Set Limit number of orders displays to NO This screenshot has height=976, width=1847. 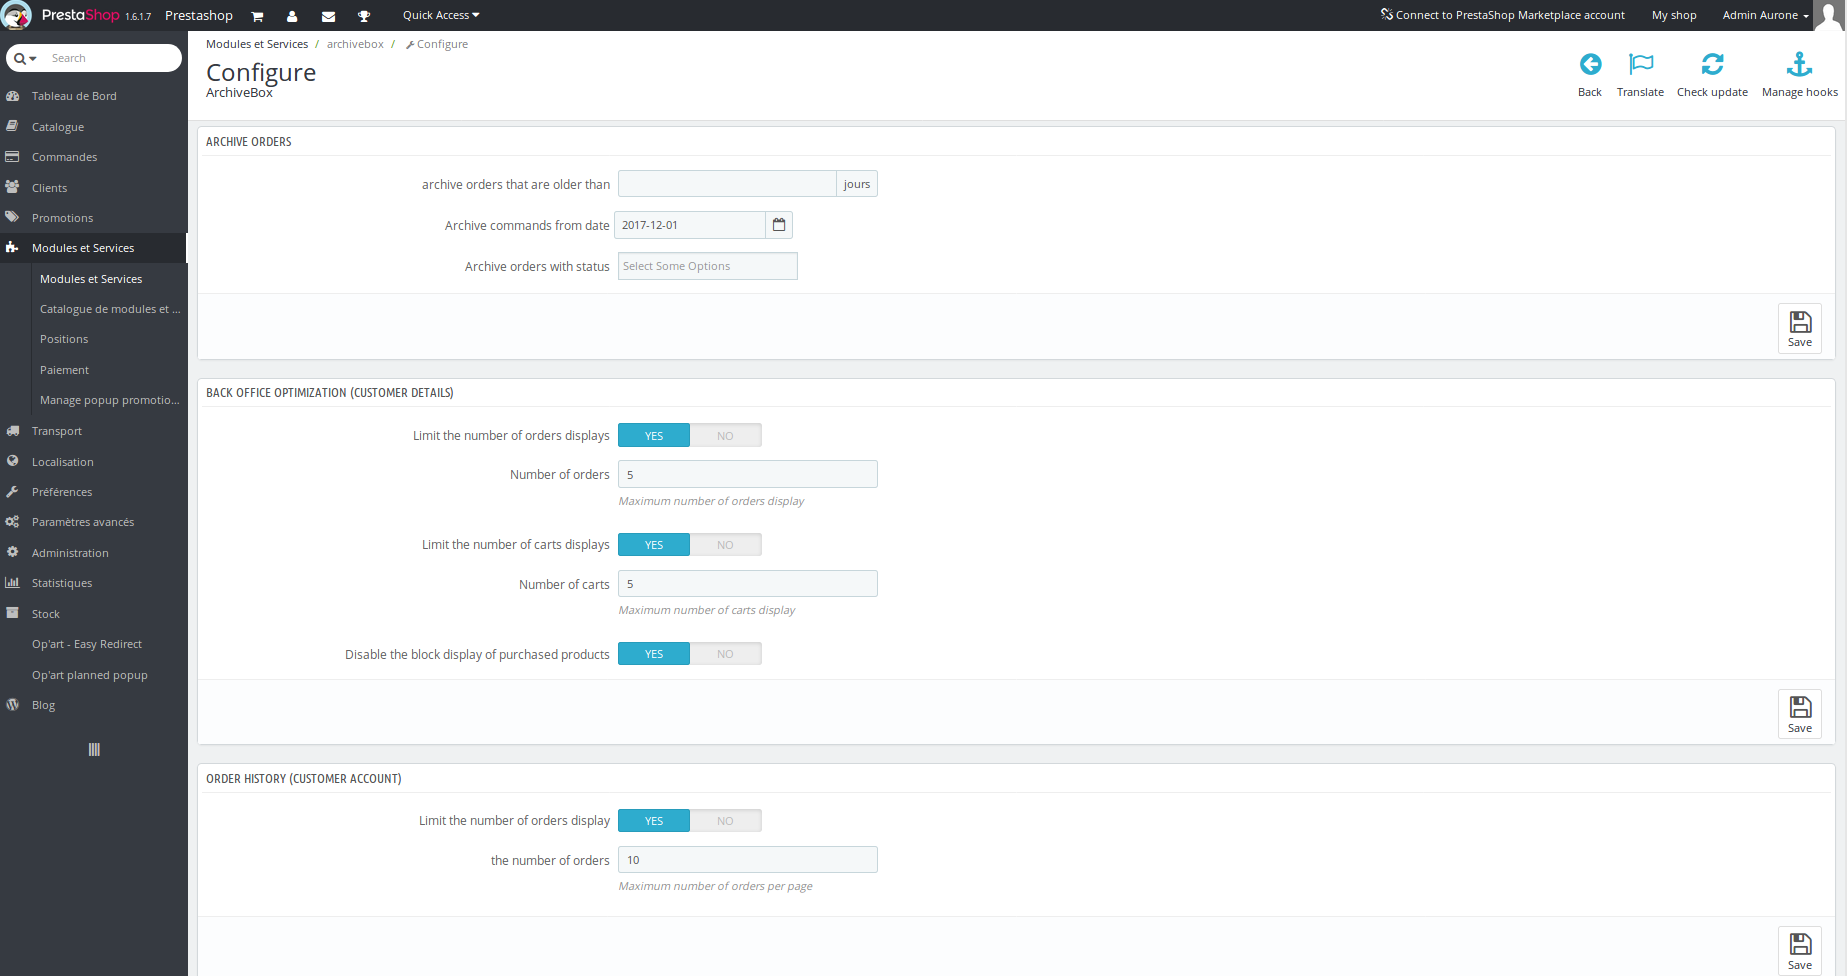pos(726,436)
